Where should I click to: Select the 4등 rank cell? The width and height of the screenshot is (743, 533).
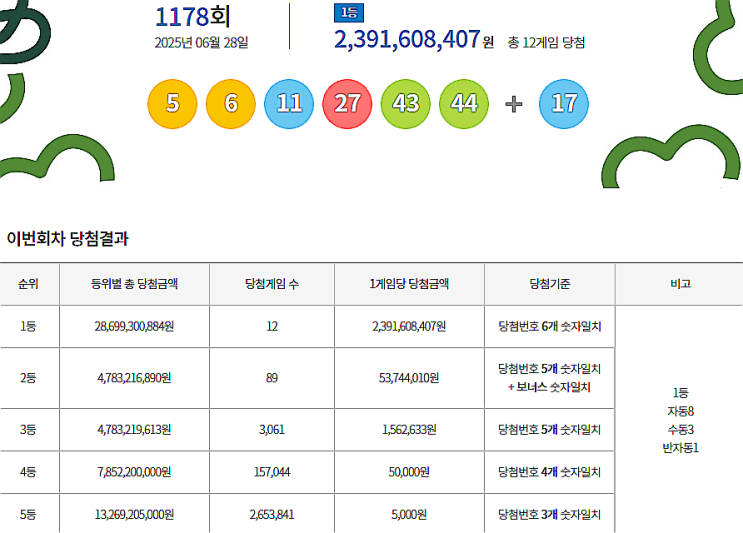pos(28,472)
